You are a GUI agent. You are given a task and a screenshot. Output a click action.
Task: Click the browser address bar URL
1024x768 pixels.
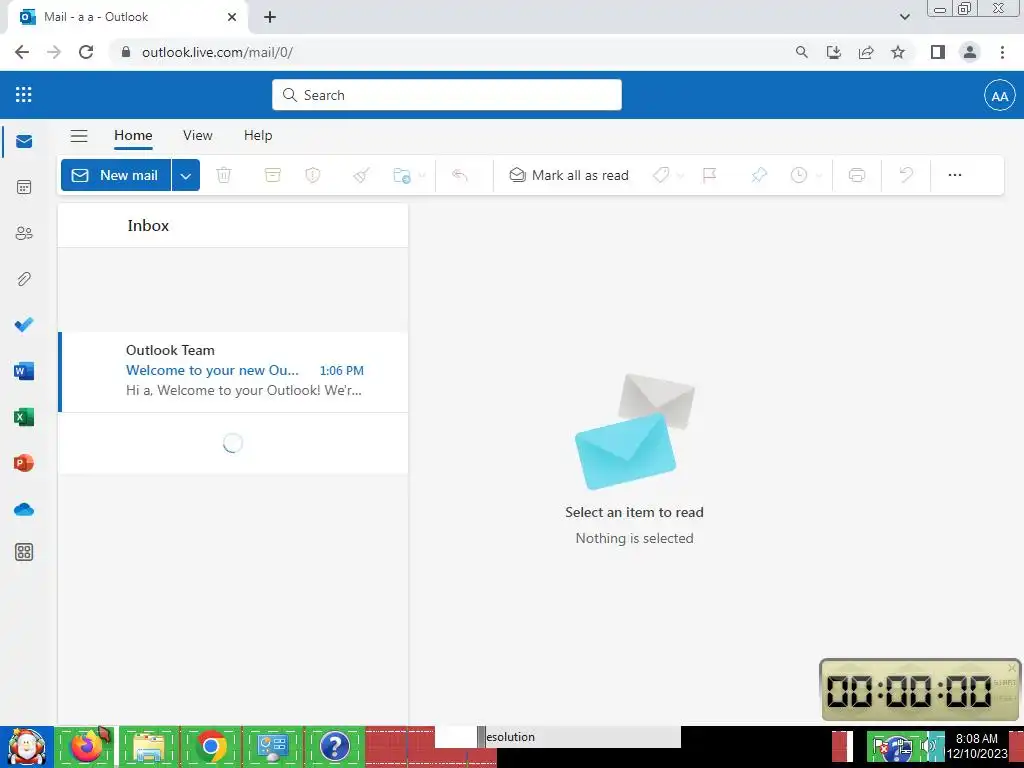217,52
